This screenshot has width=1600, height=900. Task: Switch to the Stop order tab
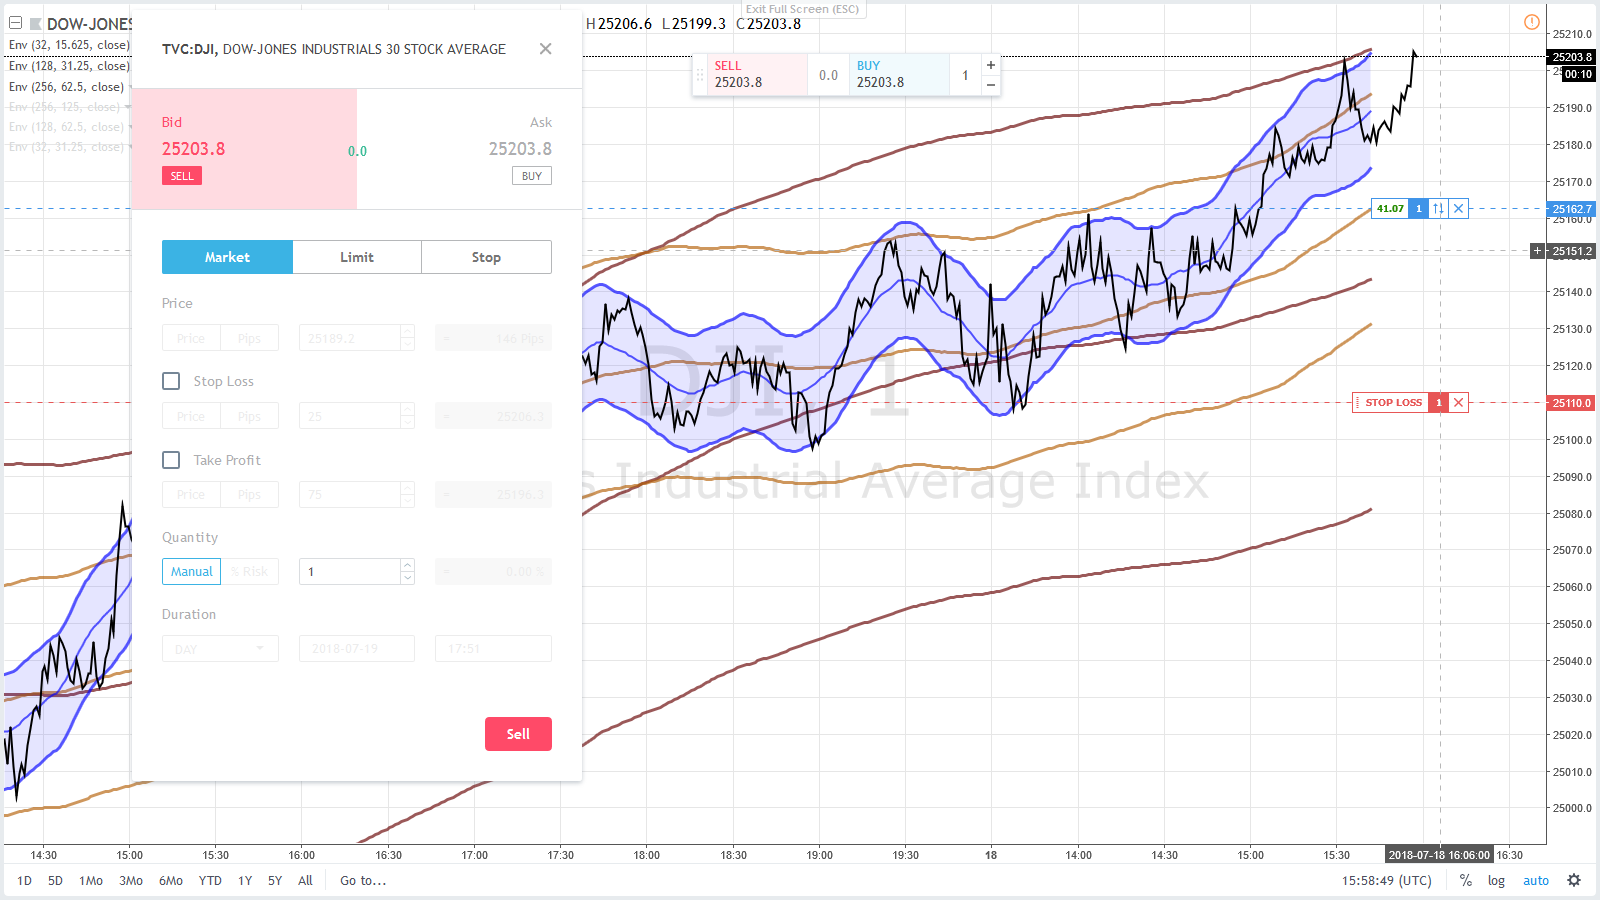click(x=486, y=257)
